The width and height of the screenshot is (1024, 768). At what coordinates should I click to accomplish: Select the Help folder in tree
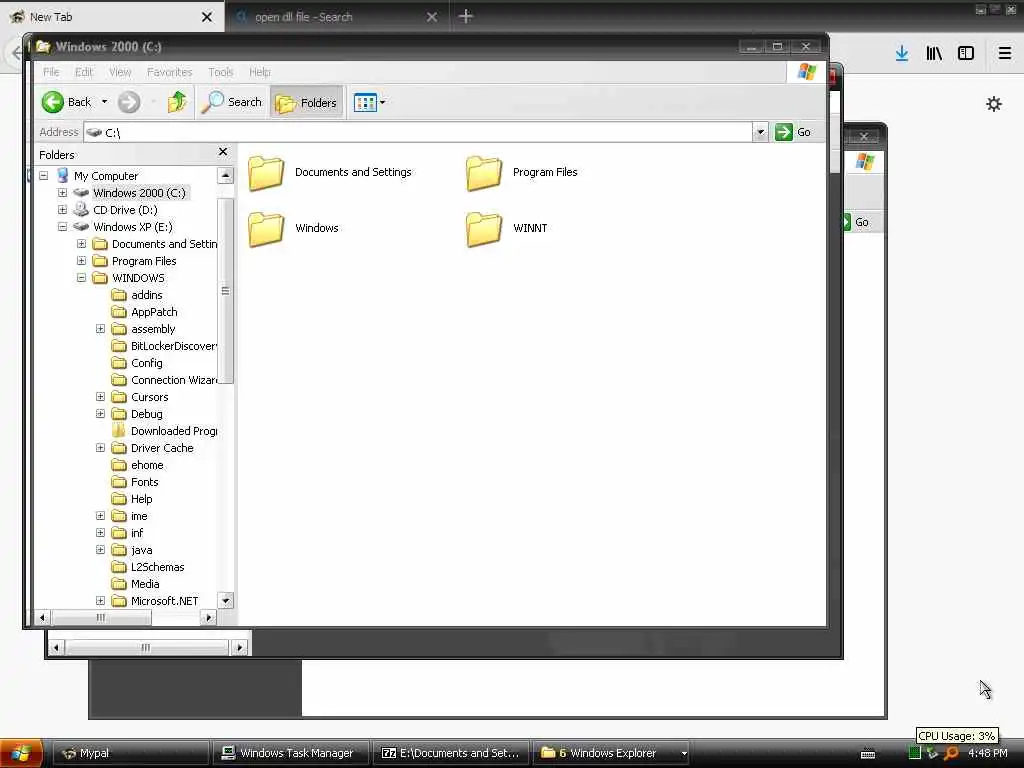click(x=141, y=499)
